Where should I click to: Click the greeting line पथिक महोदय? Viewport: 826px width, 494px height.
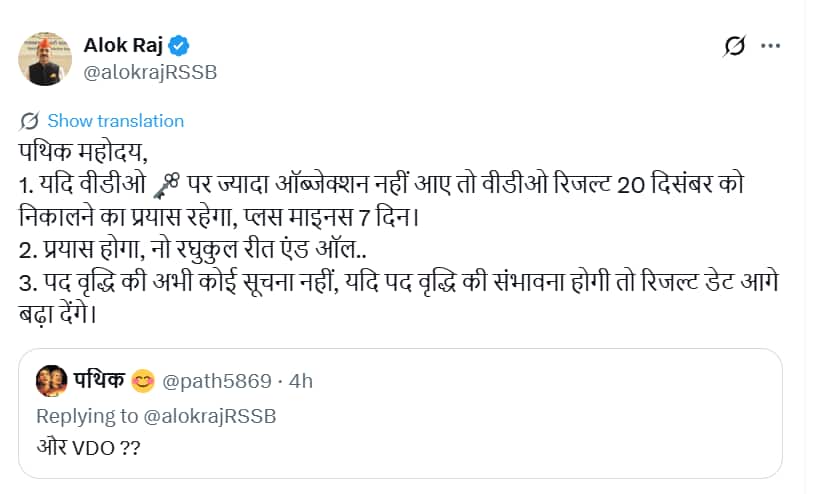(82, 153)
